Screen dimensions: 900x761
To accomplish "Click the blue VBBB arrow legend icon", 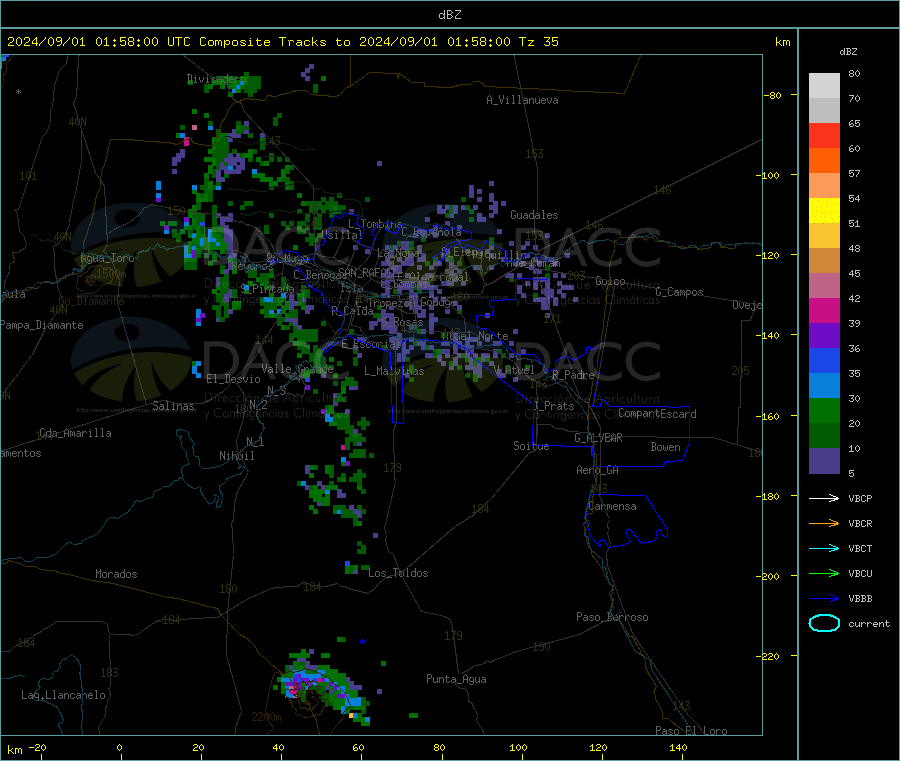I will [x=824, y=599].
